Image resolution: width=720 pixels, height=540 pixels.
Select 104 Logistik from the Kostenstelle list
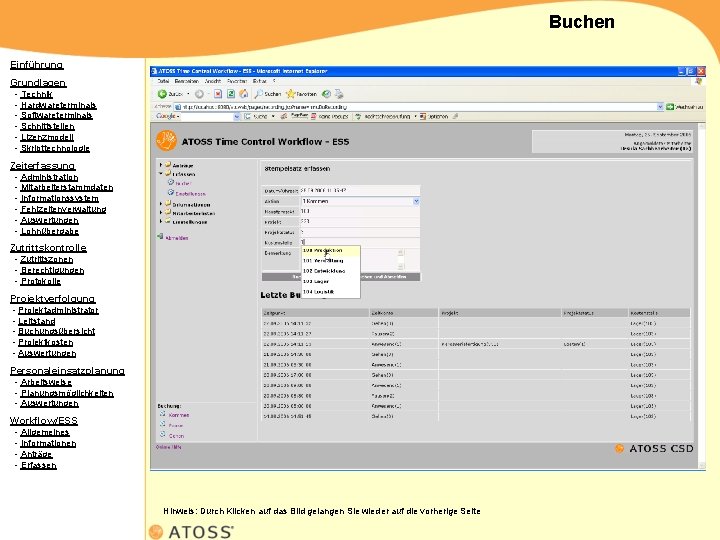[x=331, y=292]
